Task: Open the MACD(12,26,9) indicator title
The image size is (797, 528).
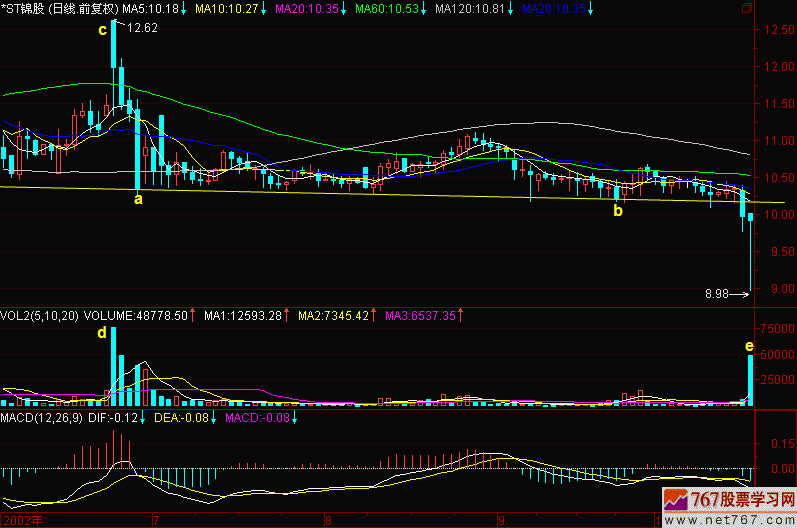Action: click(x=42, y=416)
